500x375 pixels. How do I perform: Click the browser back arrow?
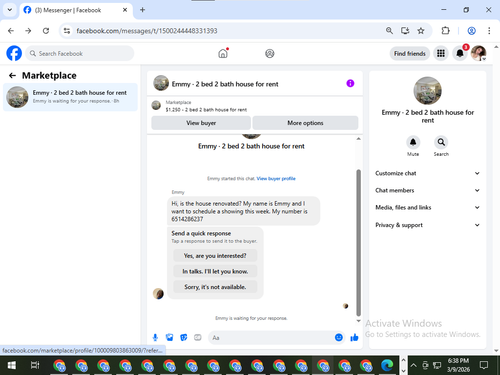(x=11, y=31)
